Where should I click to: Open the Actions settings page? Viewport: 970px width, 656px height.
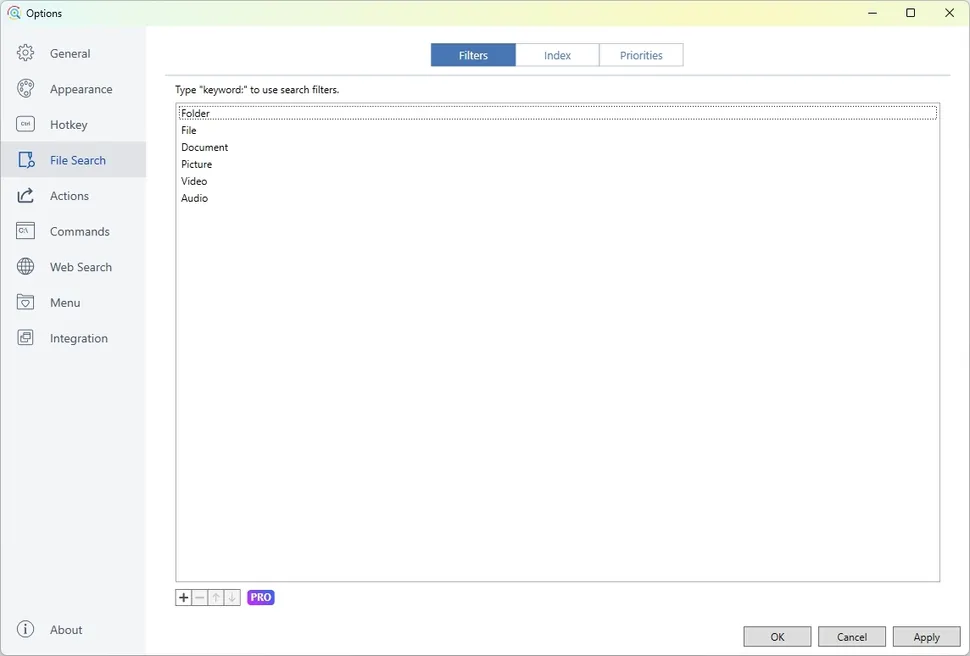pos(25,195)
